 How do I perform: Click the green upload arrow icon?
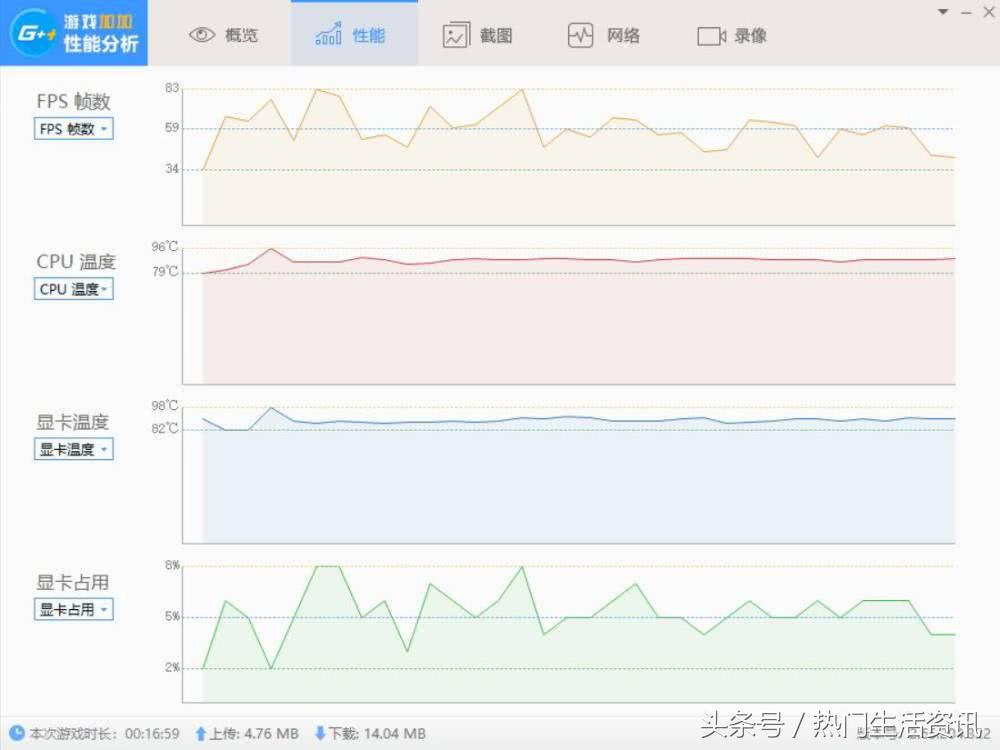coord(202,733)
